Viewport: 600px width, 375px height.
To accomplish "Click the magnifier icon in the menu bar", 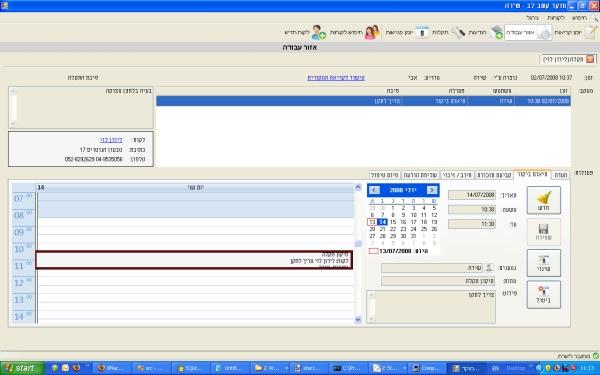I will click(x=594, y=18).
